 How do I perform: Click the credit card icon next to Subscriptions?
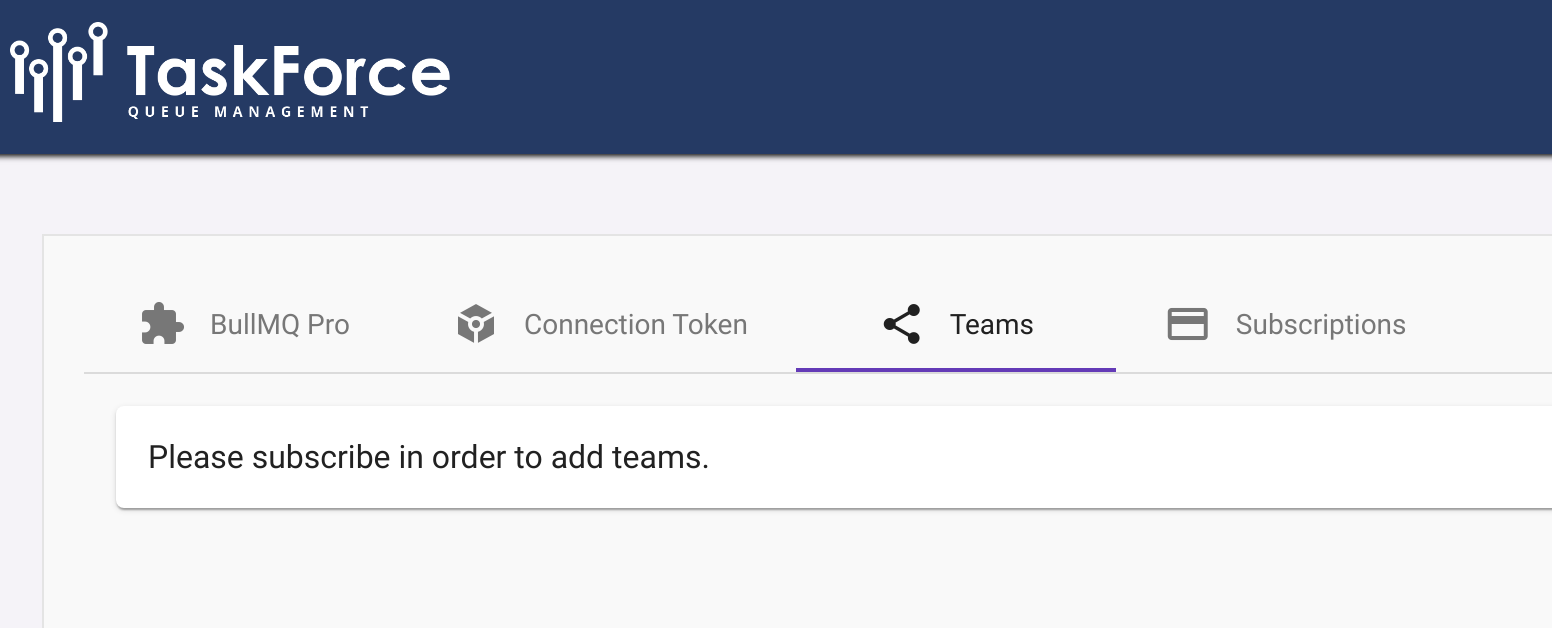[x=1188, y=324]
